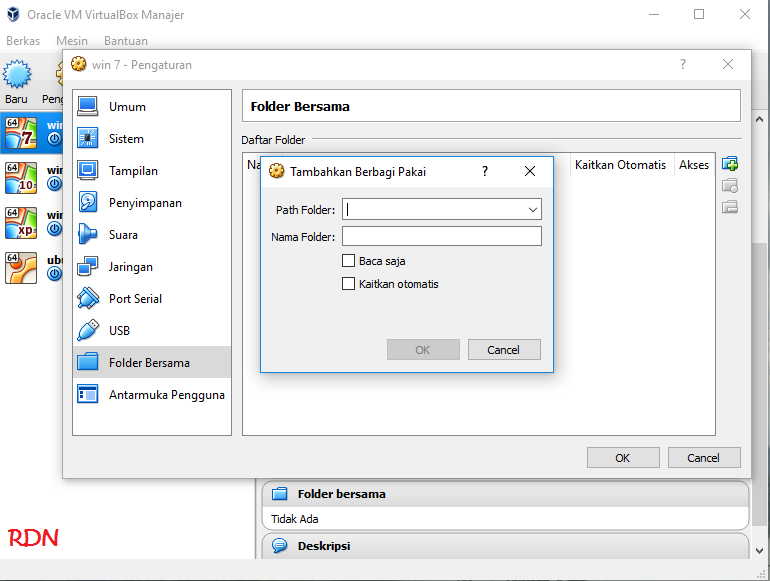Open the Mesin menu
The image size is (770, 581).
tap(72, 41)
